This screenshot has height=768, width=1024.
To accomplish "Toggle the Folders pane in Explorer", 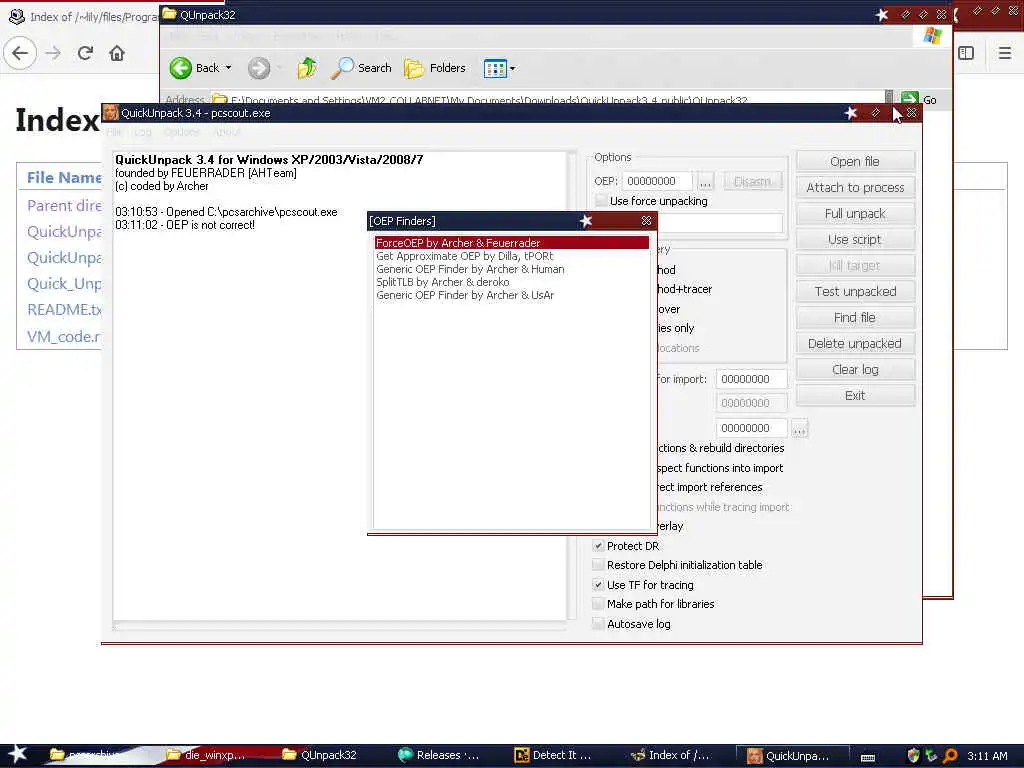I will 434,68.
